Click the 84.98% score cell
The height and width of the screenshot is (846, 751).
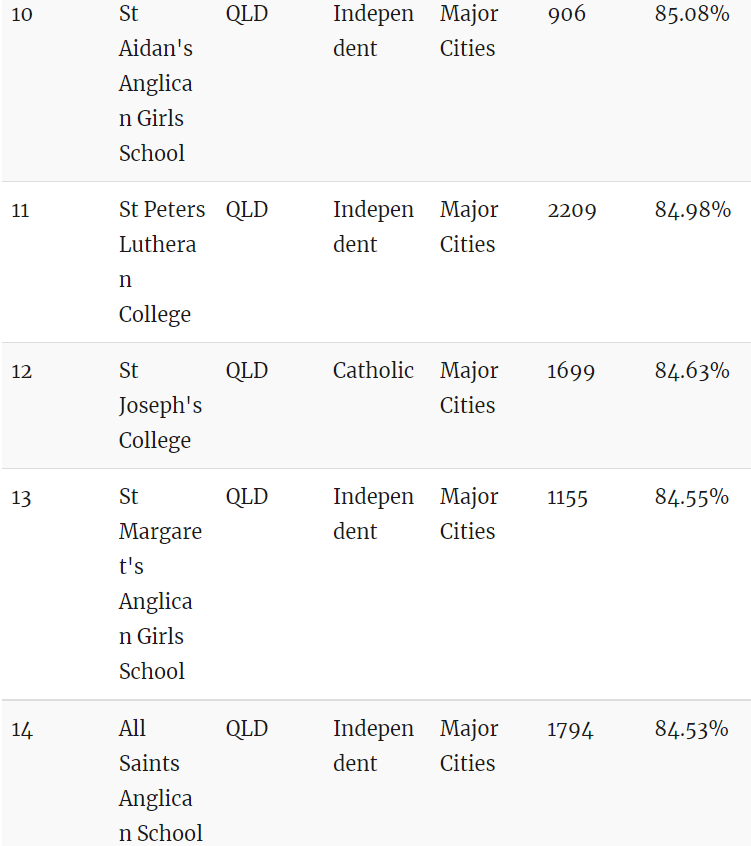point(693,209)
